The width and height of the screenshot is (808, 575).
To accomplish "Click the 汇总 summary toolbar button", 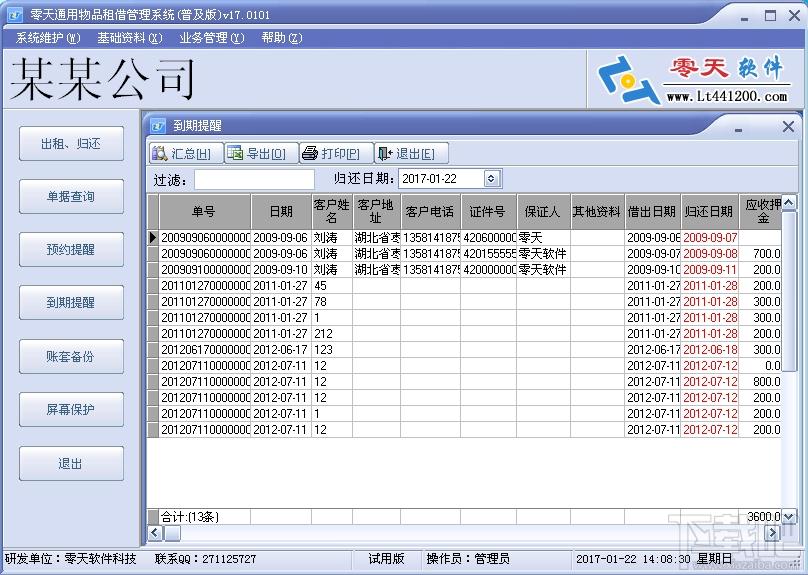I will click(181, 153).
